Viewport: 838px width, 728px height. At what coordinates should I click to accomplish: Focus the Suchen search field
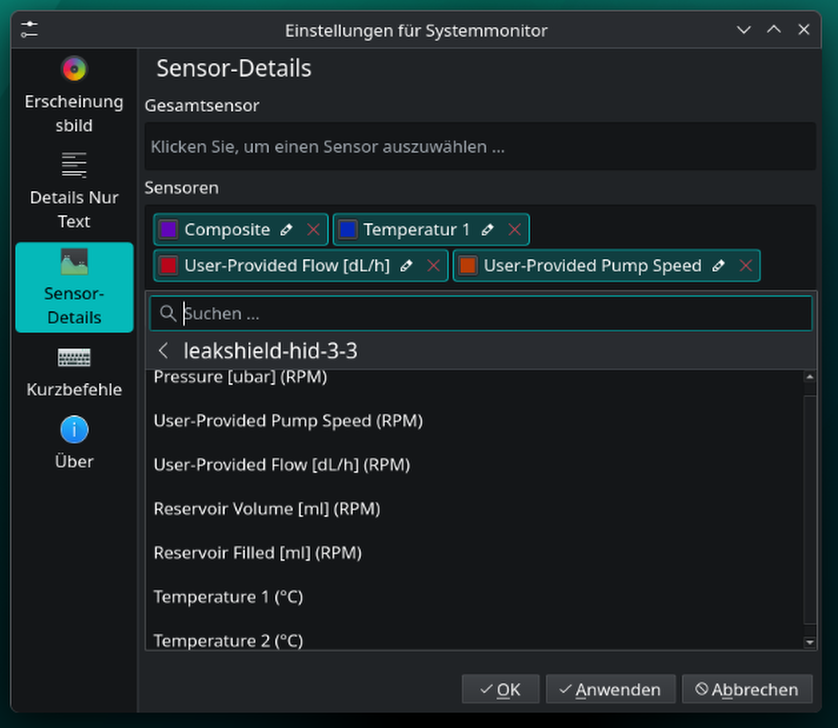click(480, 313)
